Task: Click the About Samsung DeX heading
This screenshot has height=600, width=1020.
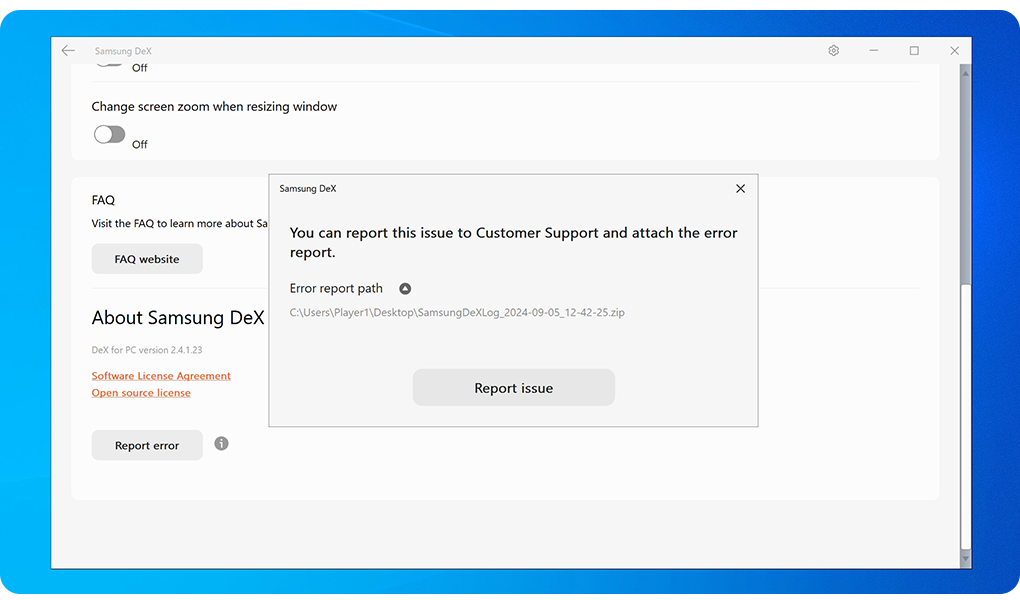Action: click(178, 318)
